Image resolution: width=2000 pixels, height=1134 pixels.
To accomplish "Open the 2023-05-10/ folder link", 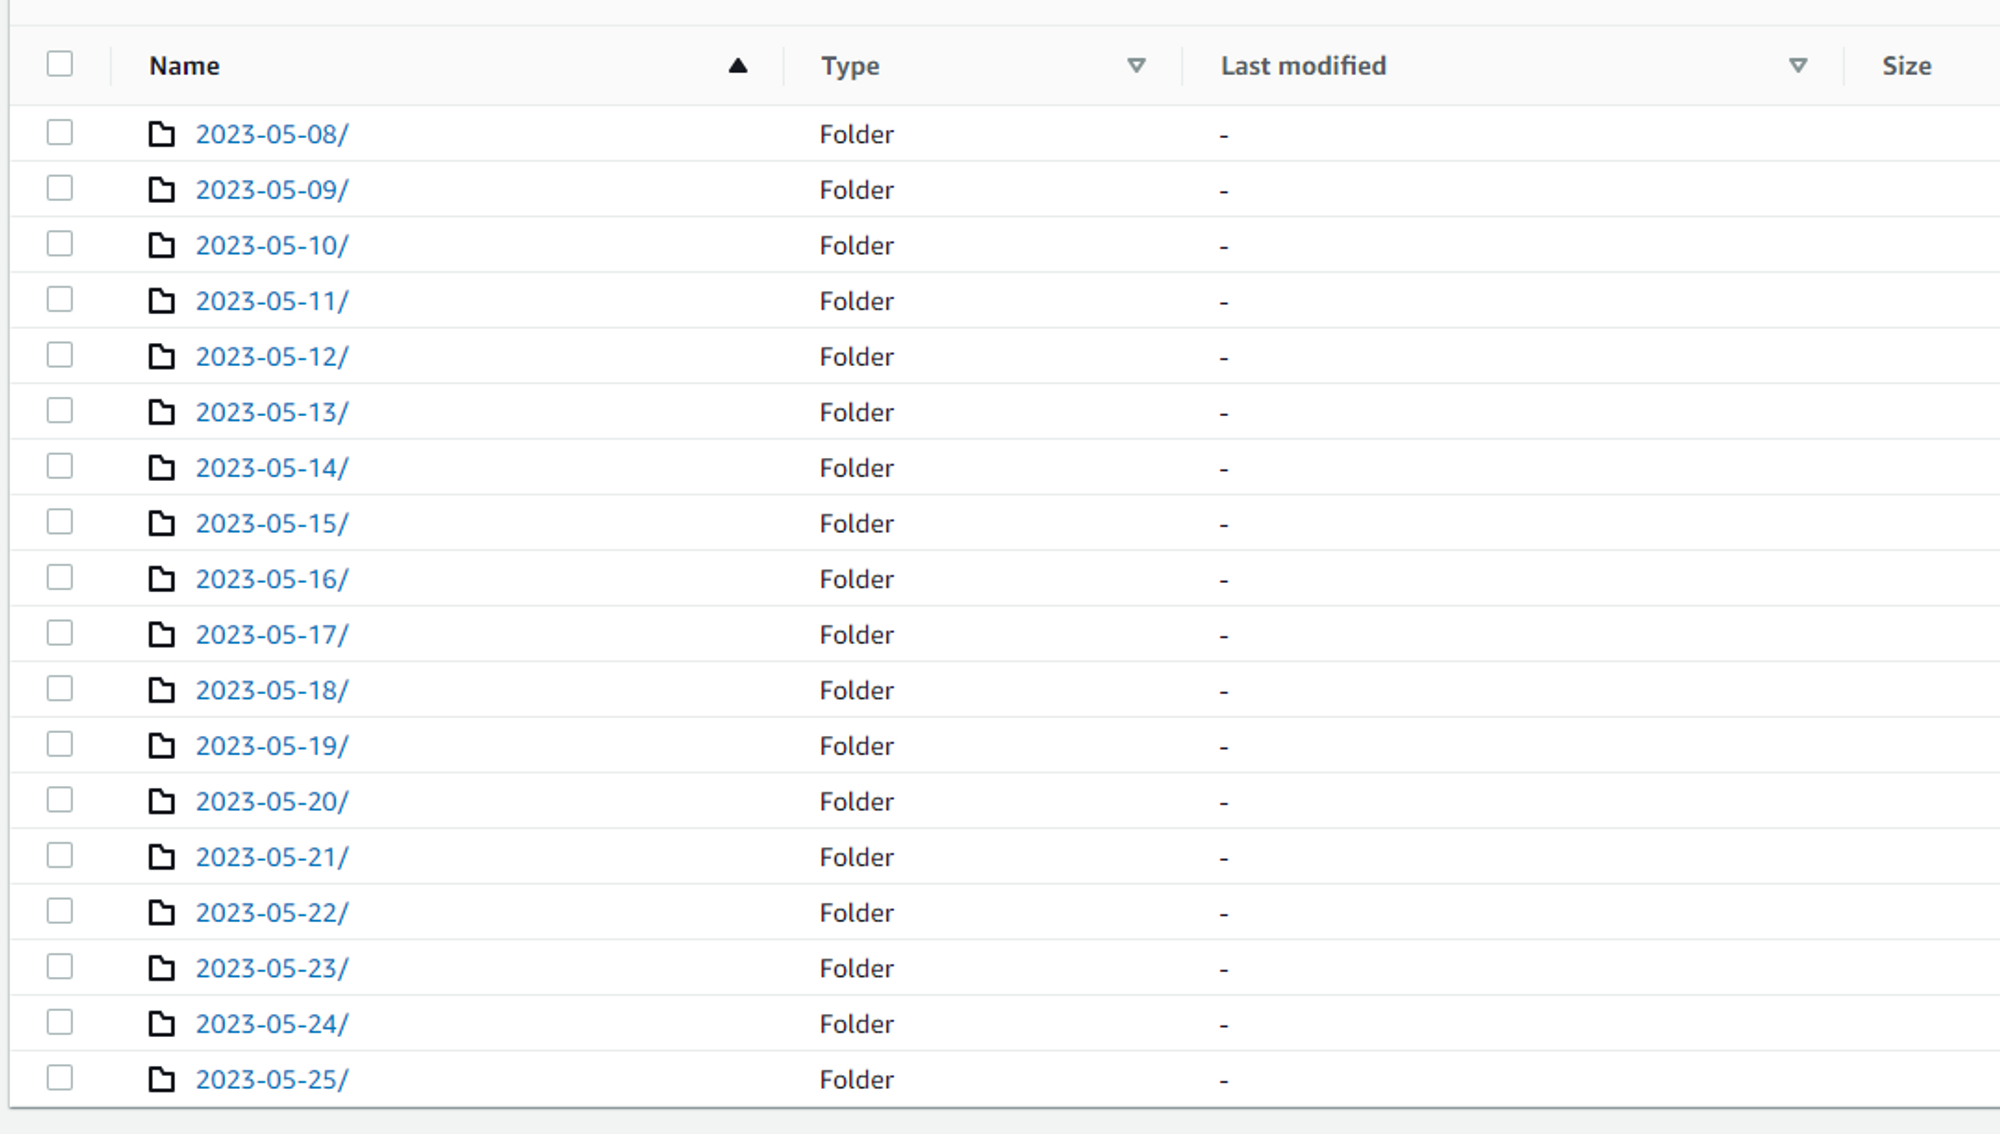I will coord(271,246).
